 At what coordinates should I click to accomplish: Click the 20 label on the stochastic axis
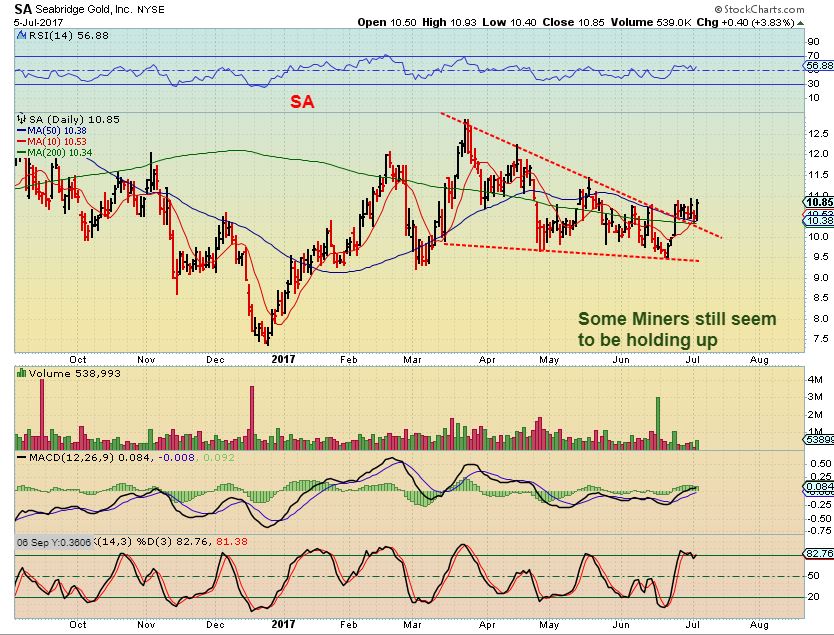813,597
